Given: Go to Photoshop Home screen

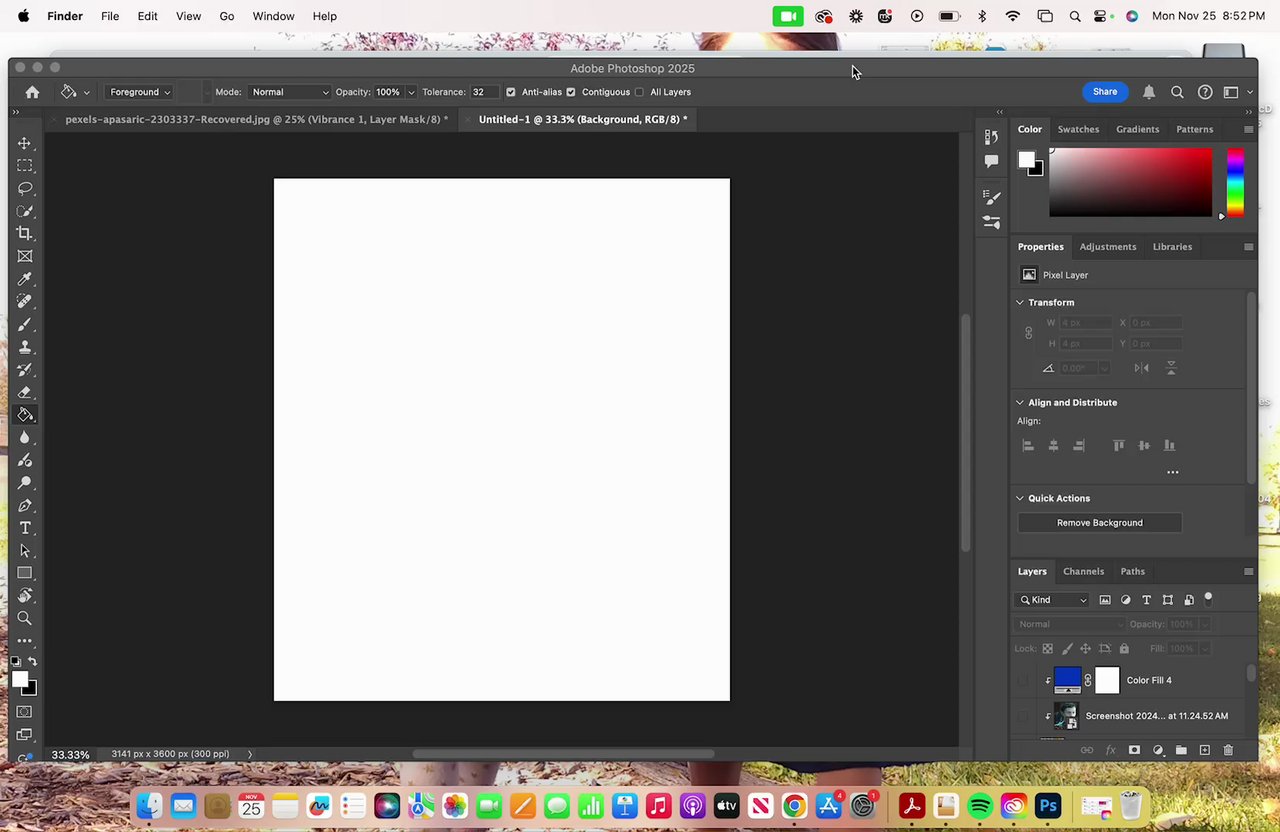Looking at the screenshot, I should pyautogui.click(x=32, y=92).
